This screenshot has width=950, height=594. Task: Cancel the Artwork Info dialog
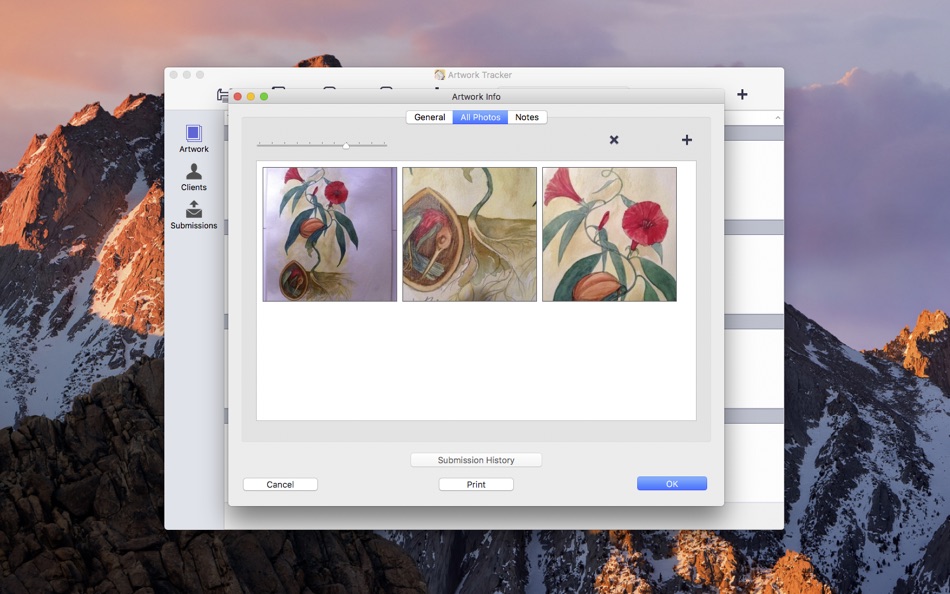tap(280, 483)
